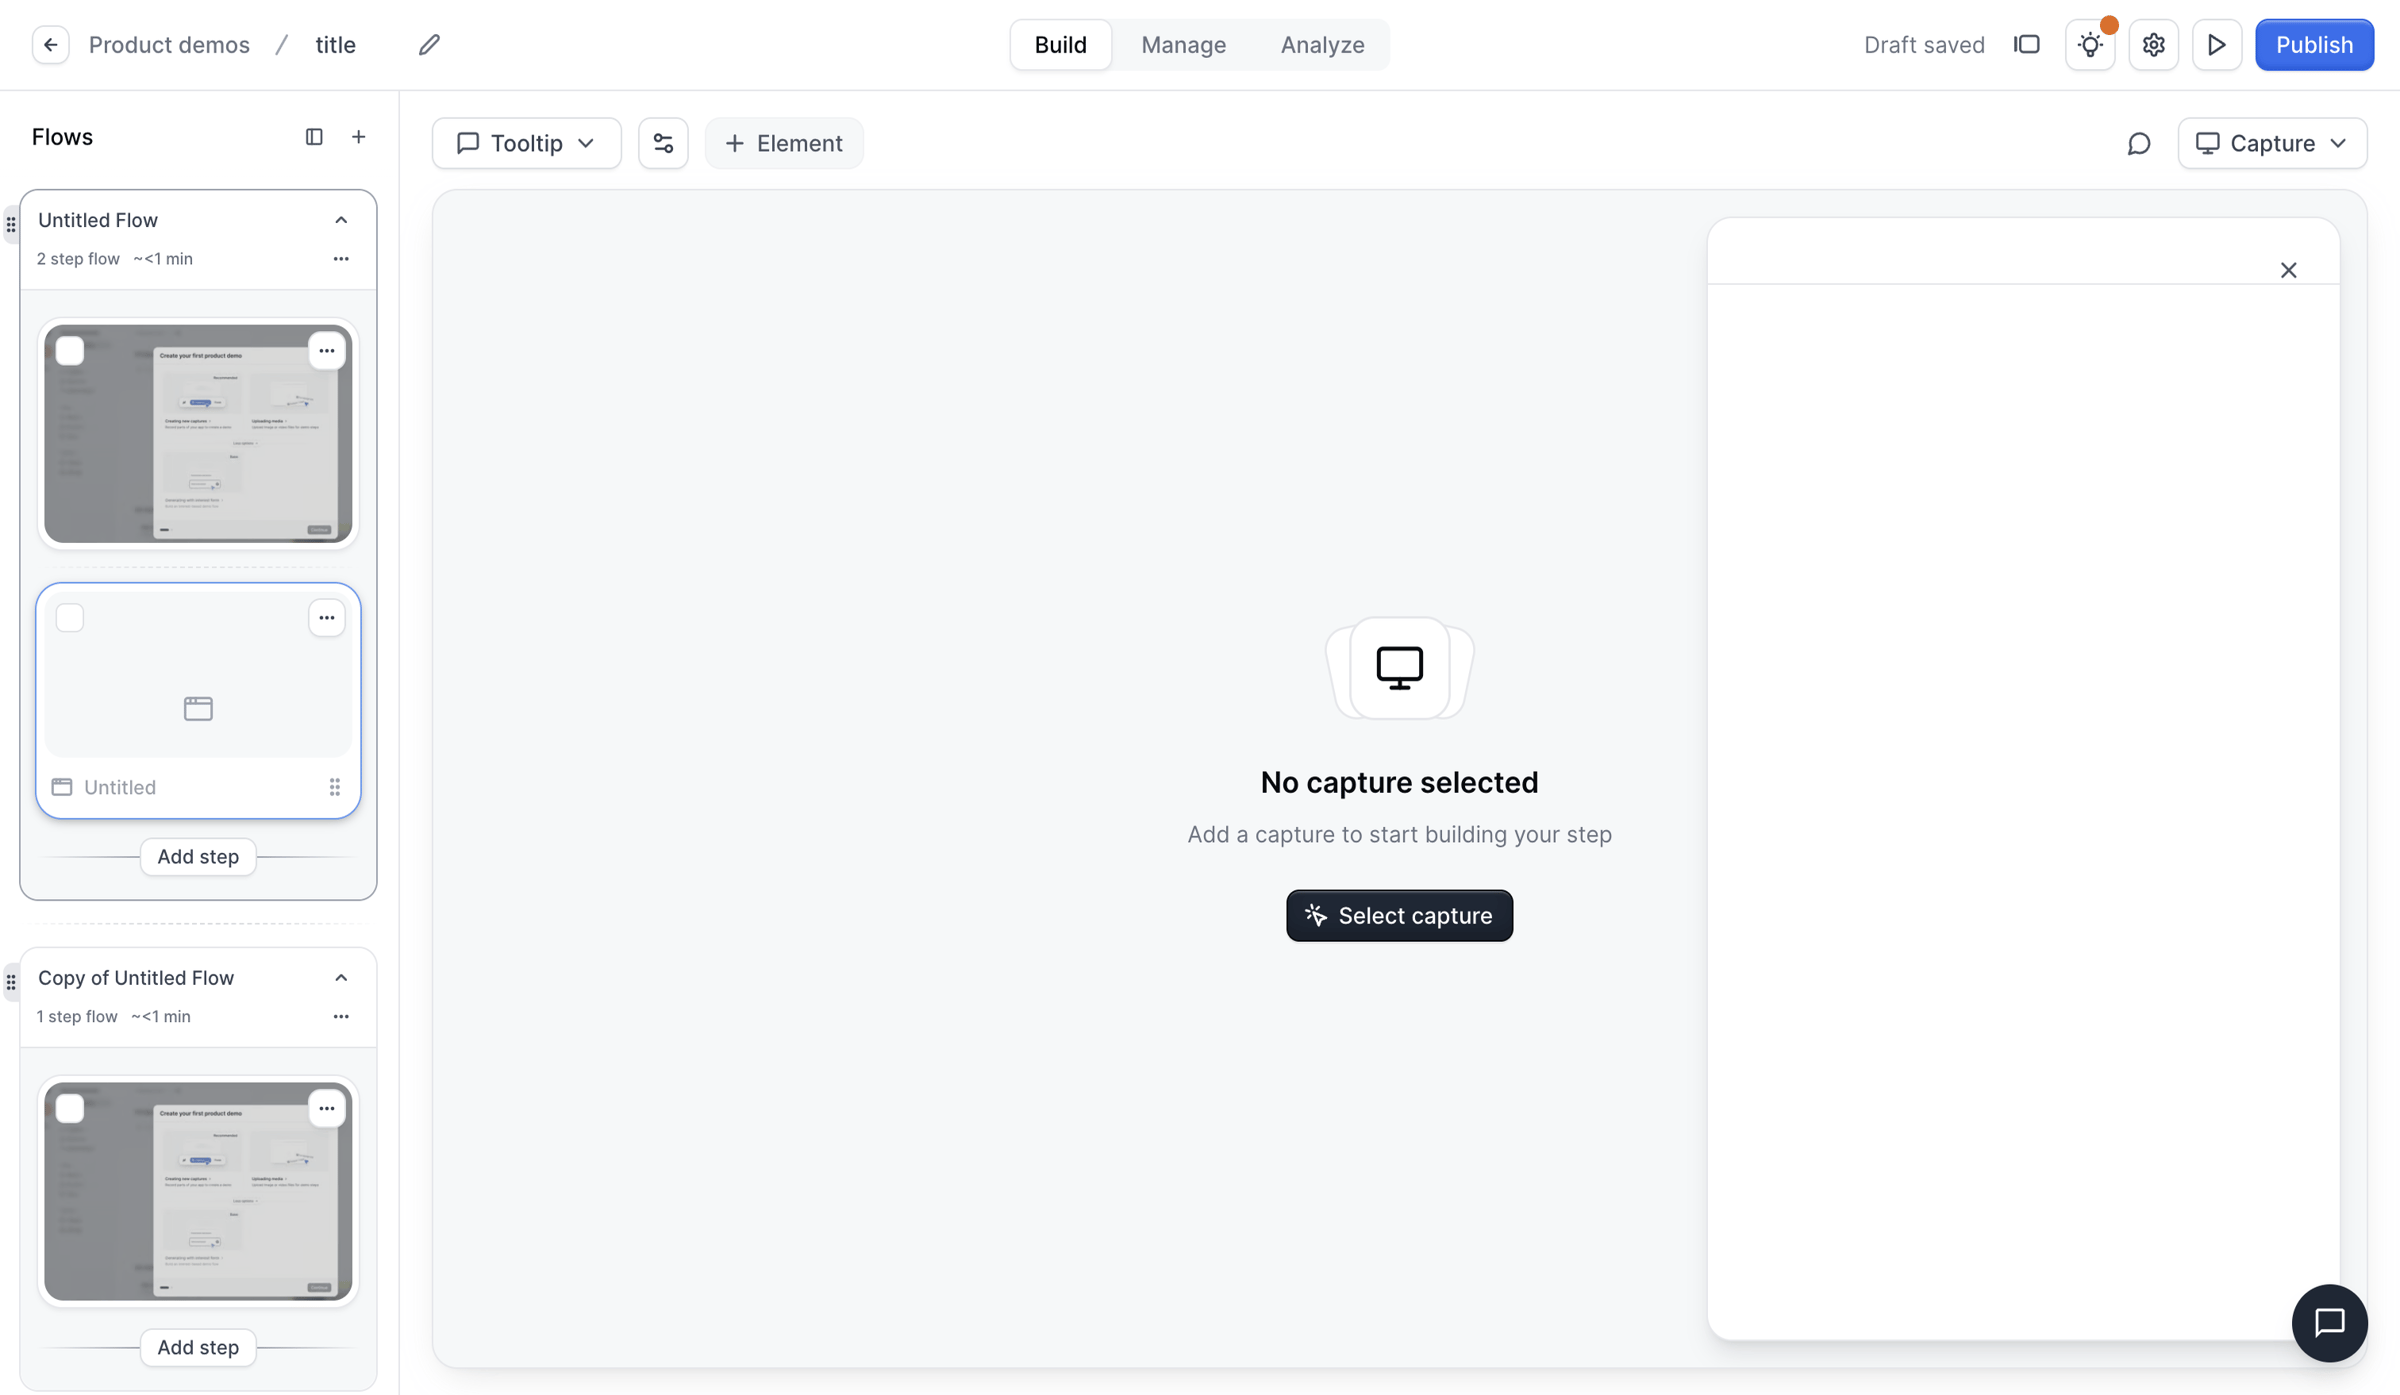This screenshot has height=1395, width=2400.
Task: Switch to the Manage tab
Action: click(x=1183, y=45)
